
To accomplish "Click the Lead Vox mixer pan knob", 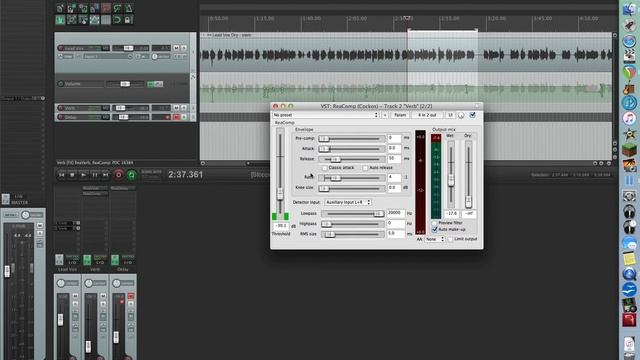I will 61,283.
